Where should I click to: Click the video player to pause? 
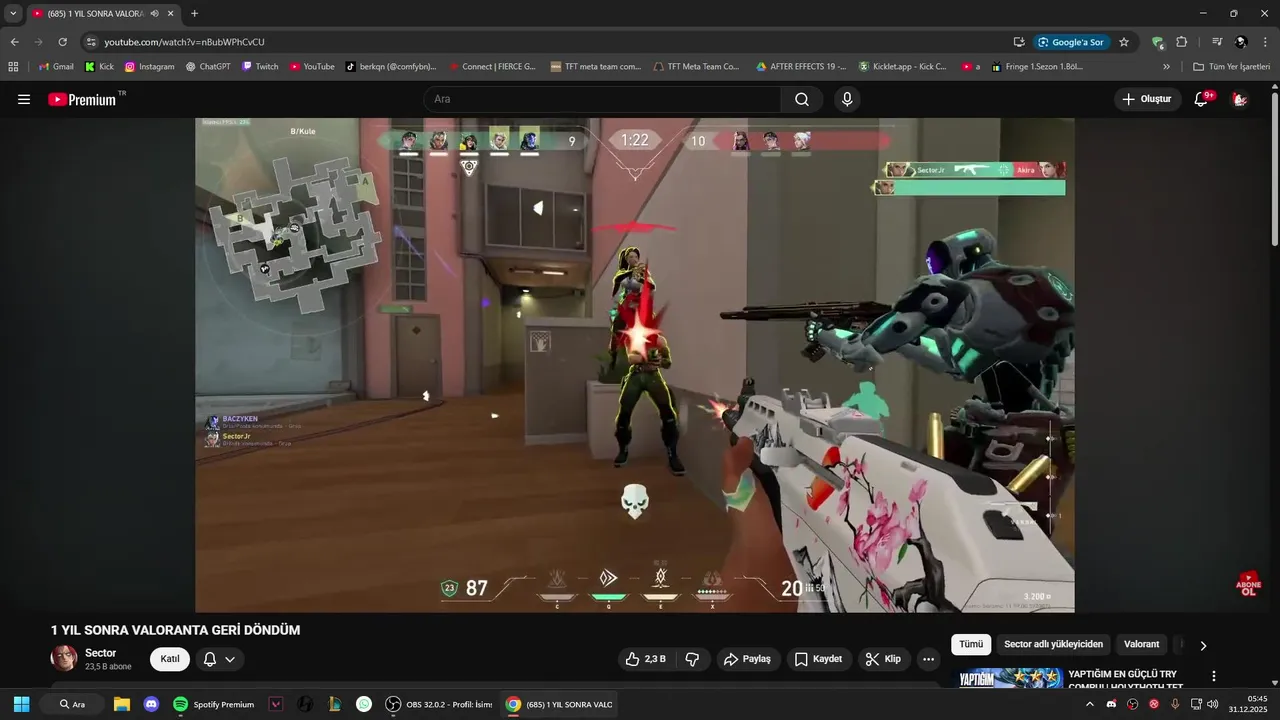tap(635, 365)
